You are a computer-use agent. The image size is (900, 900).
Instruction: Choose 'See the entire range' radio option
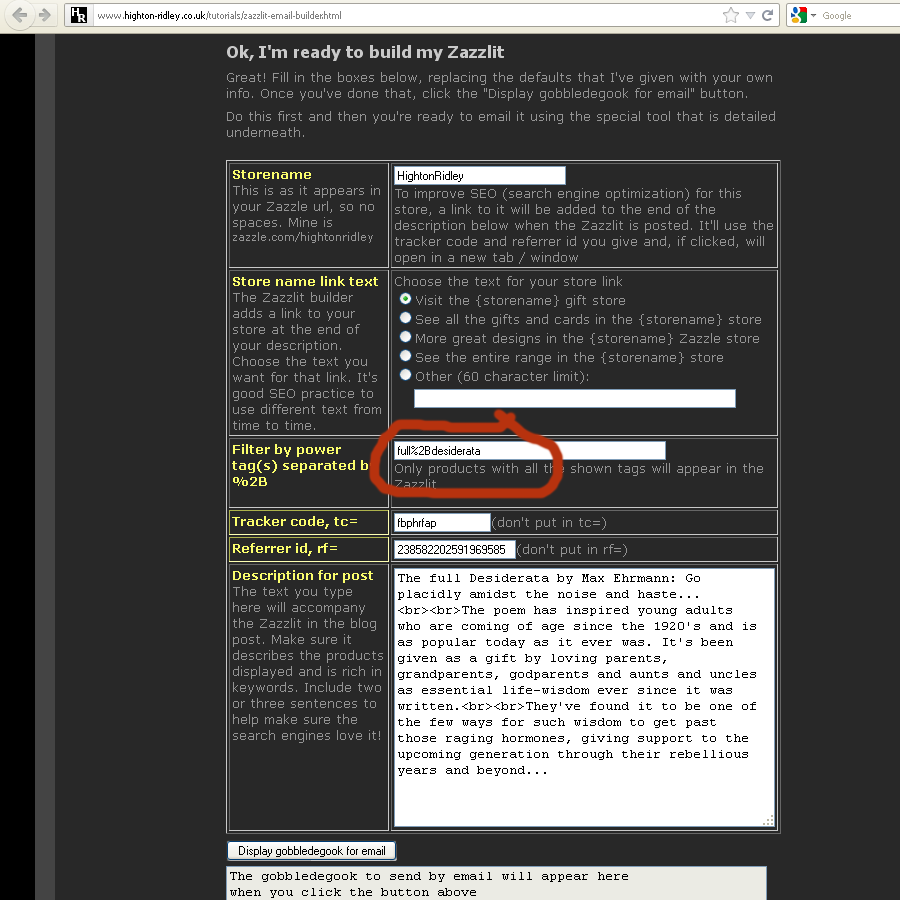click(405, 356)
